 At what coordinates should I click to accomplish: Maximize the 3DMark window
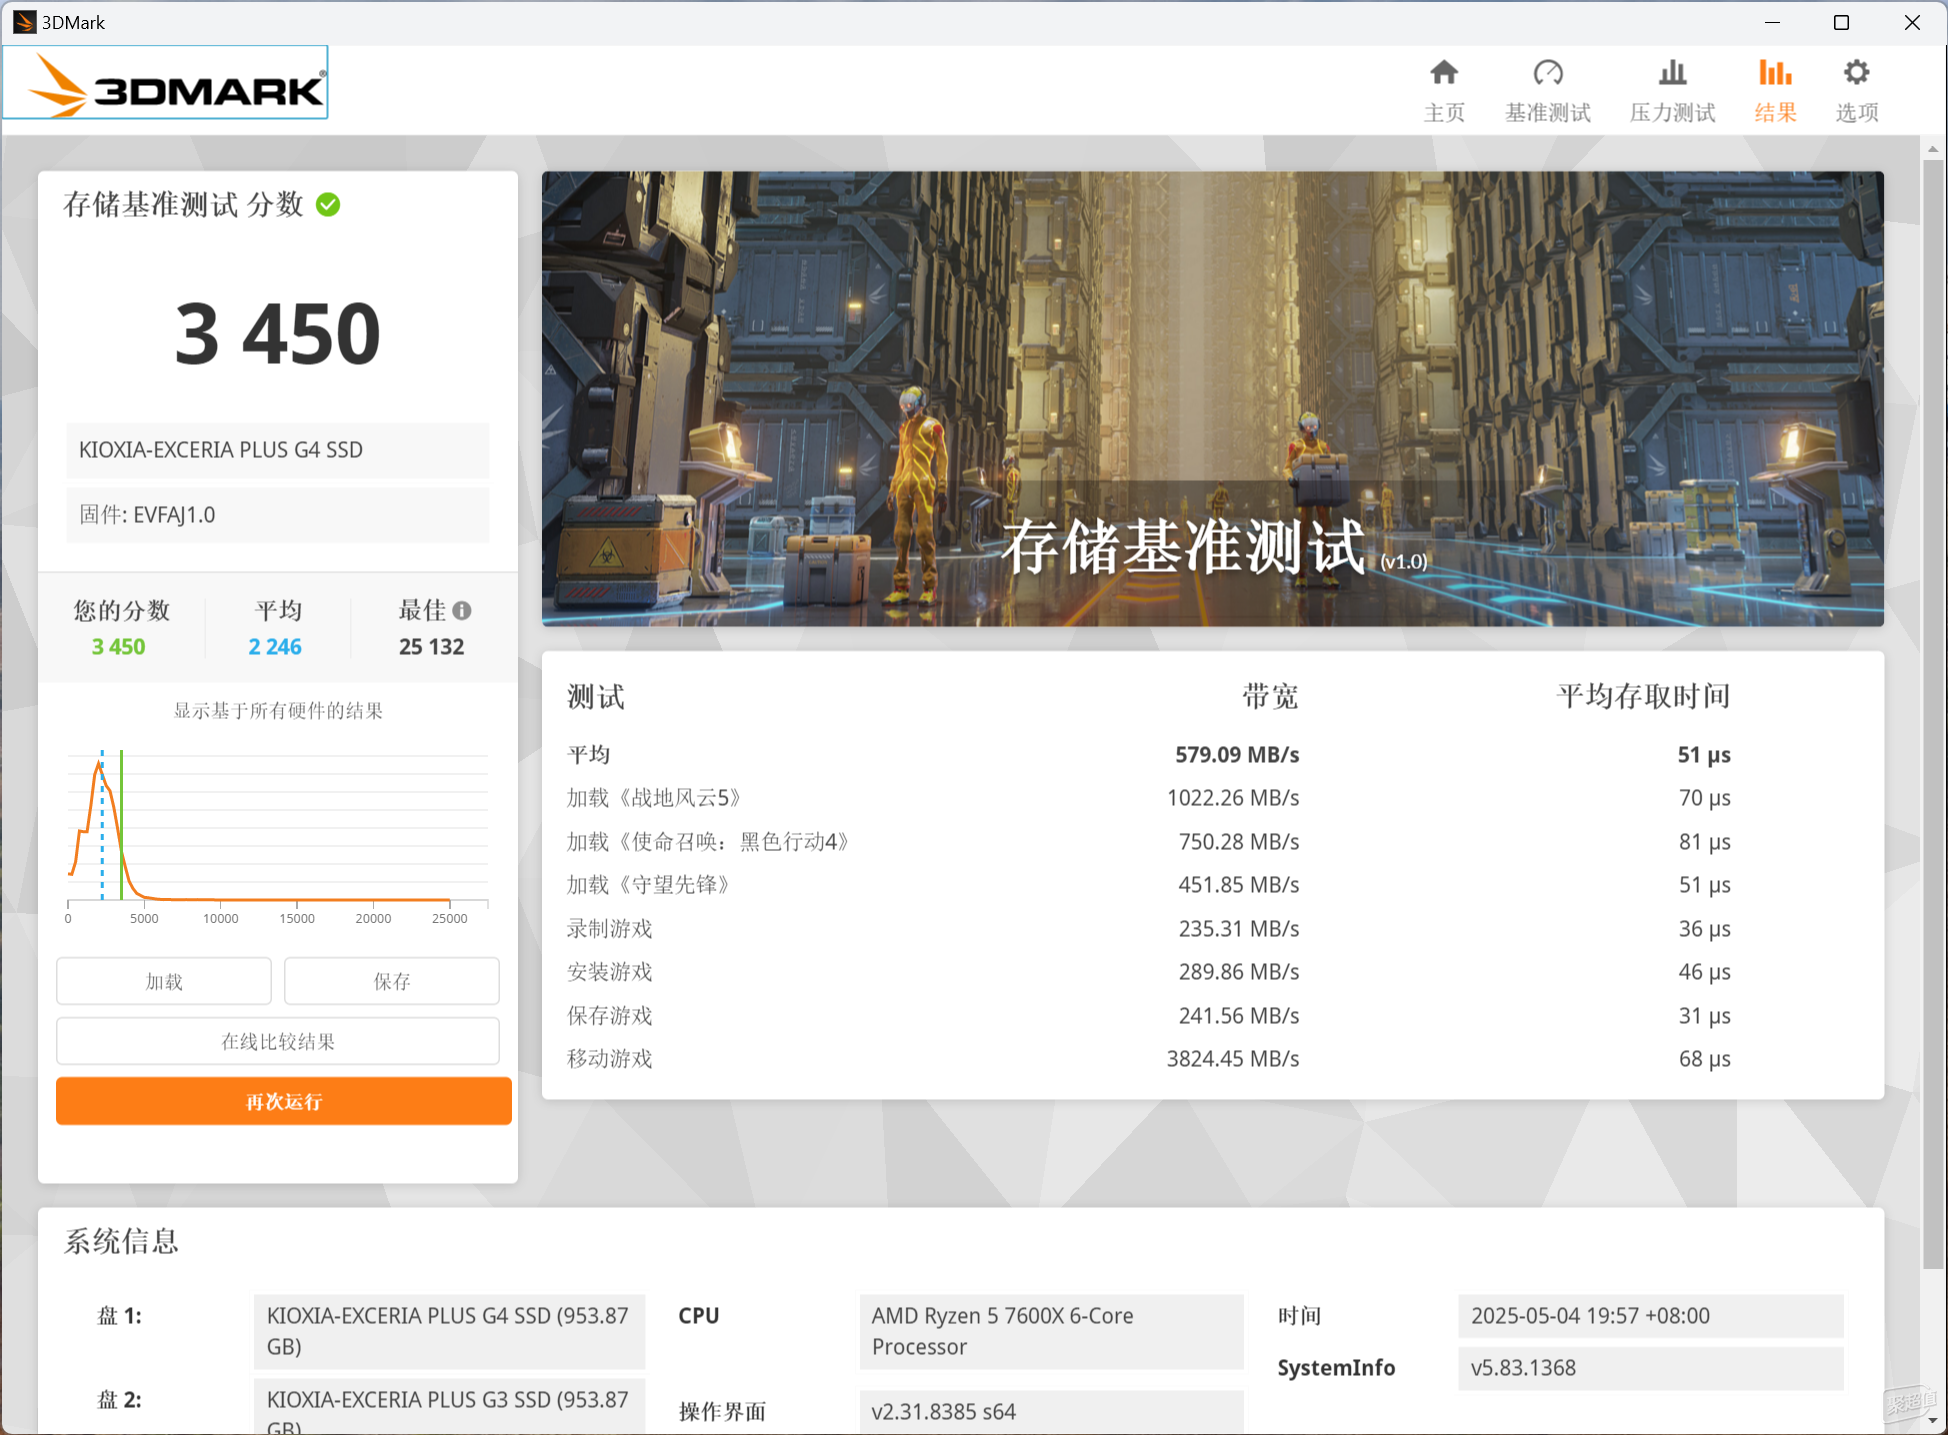click(1841, 22)
